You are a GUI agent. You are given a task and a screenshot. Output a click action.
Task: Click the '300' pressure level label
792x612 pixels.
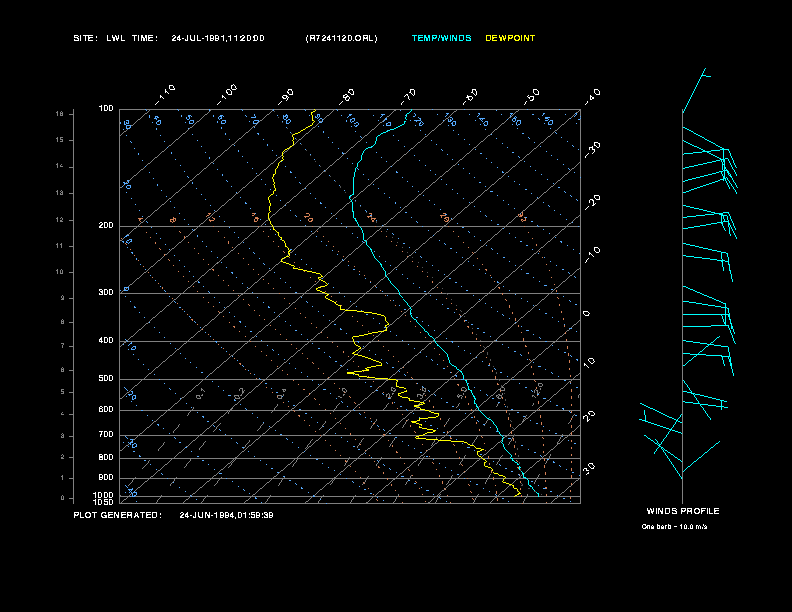(x=106, y=293)
